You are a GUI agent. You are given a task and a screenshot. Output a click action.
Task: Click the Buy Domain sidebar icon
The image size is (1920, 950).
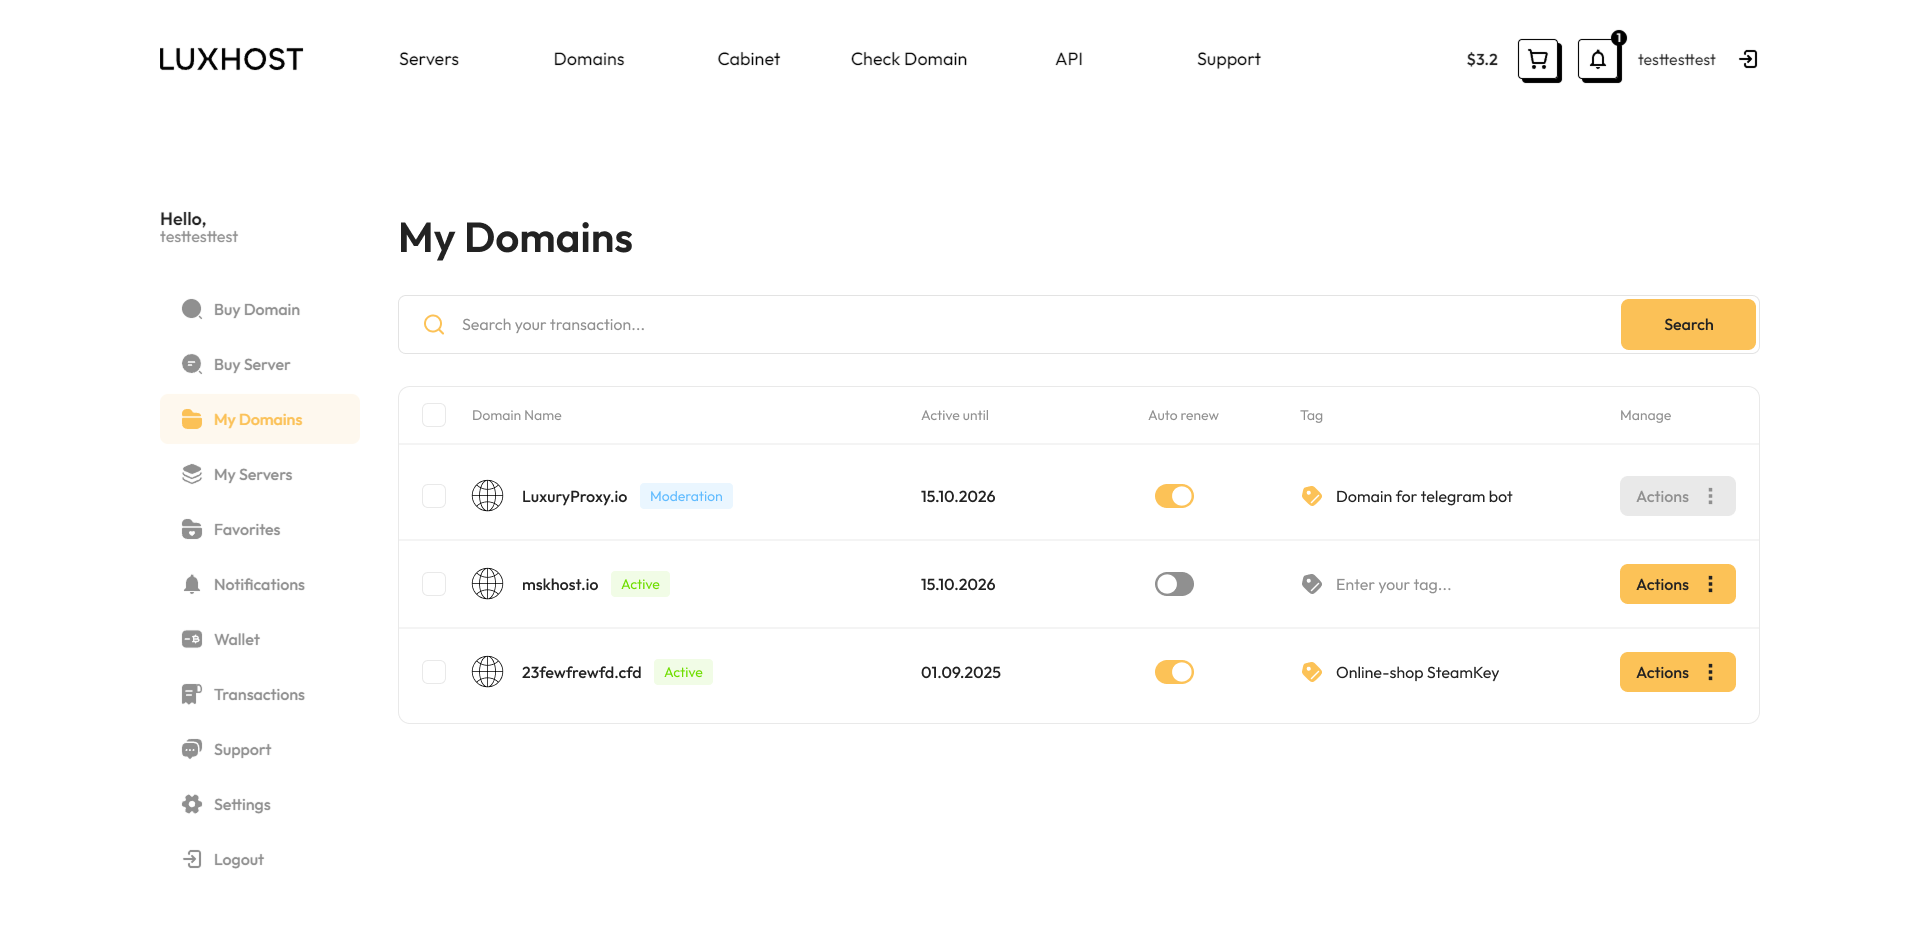point(192,309)
